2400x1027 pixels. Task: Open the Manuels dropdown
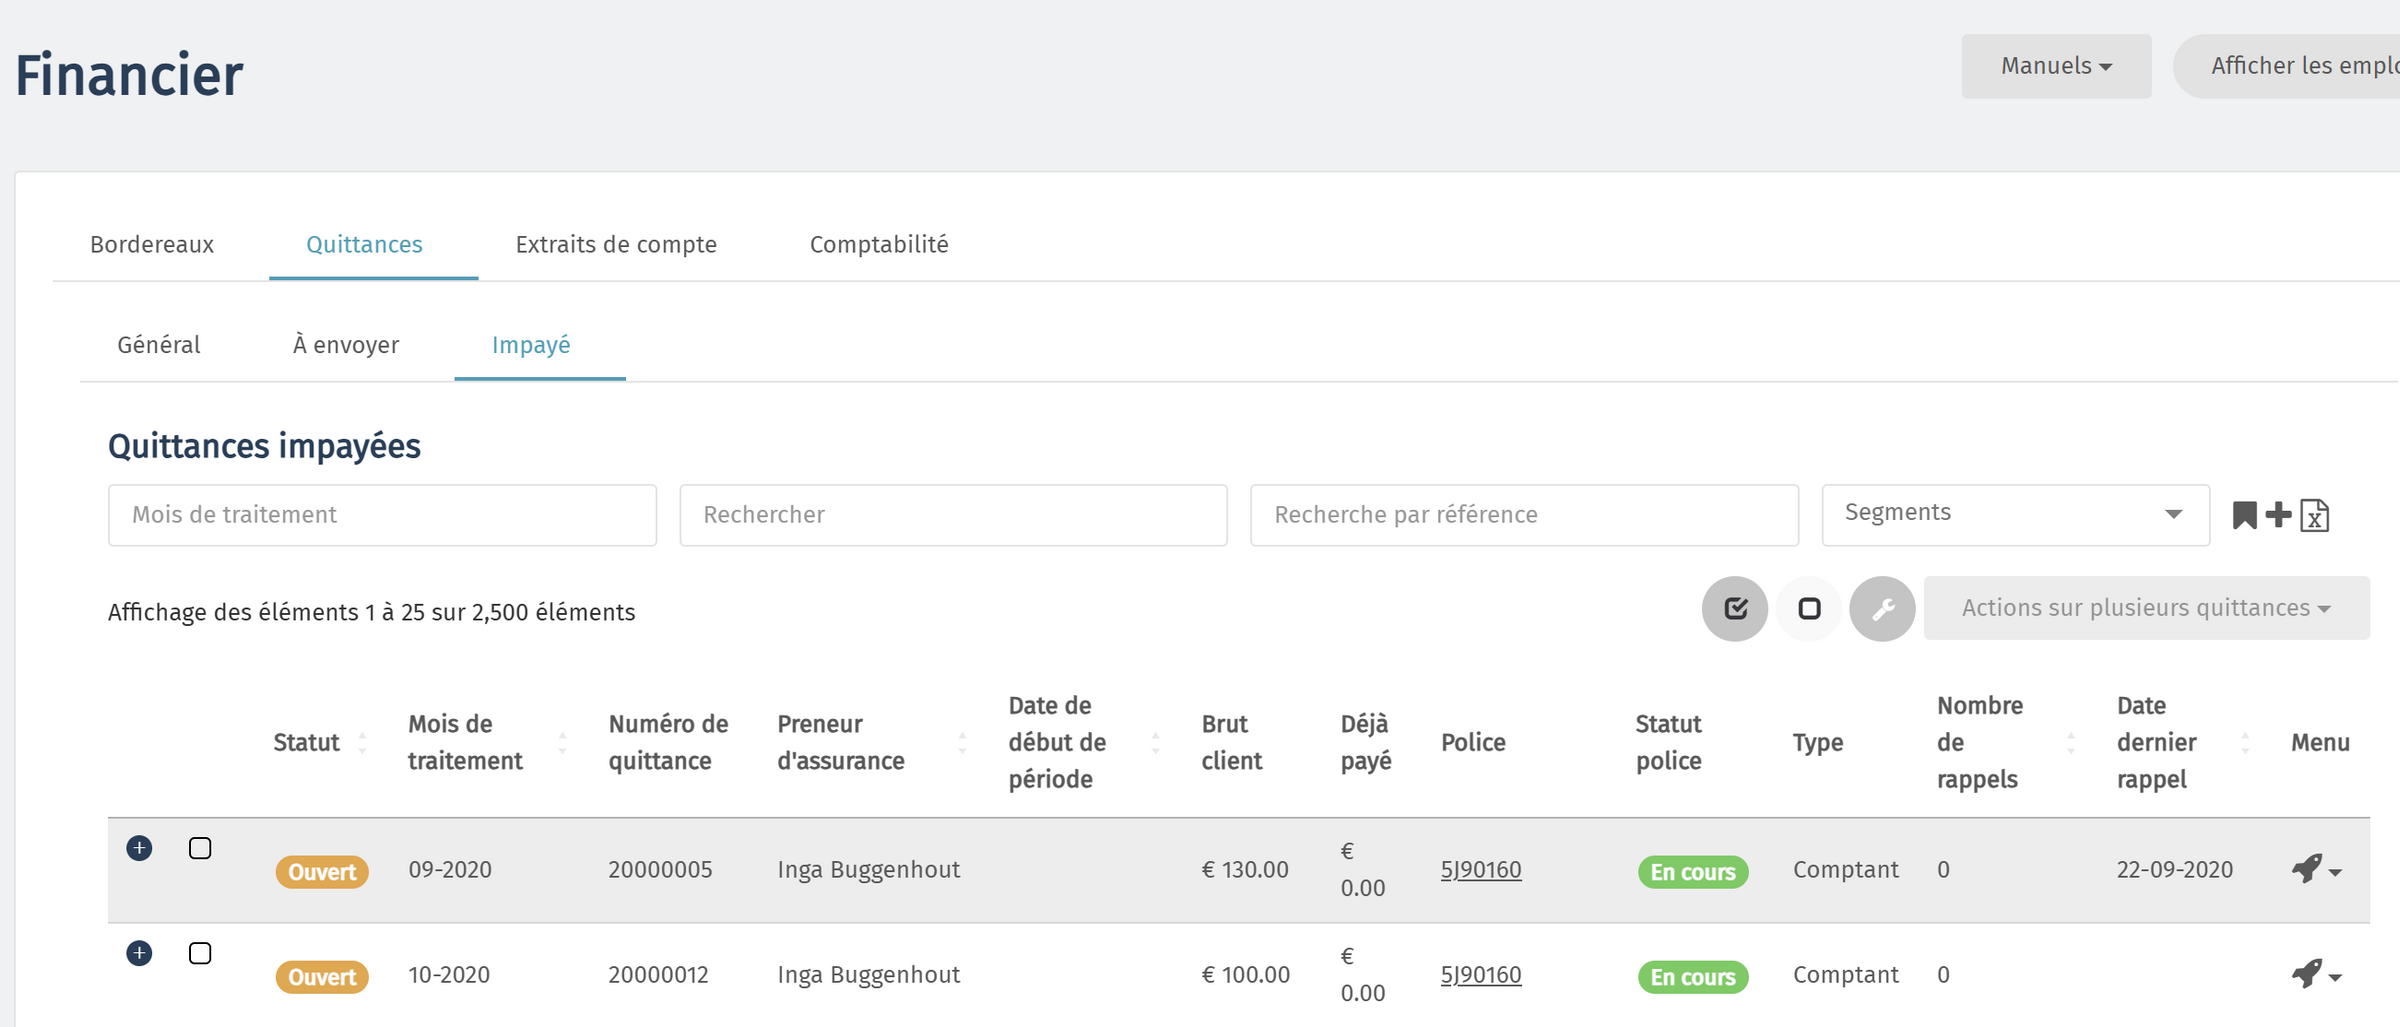[x=2056, y=66]
